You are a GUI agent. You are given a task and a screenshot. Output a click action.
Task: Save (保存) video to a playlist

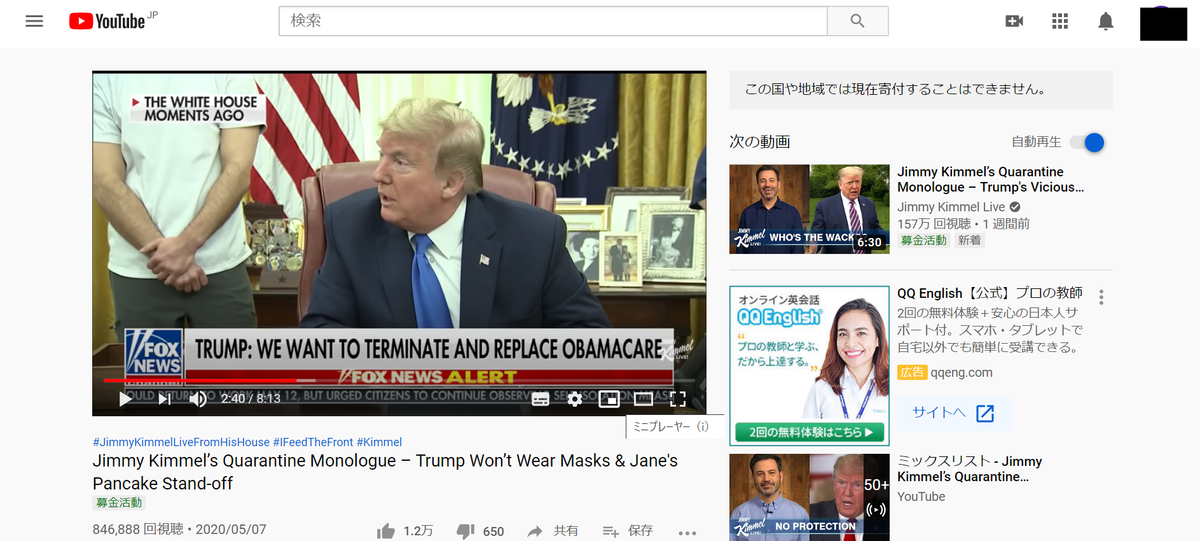coord(628,531)
